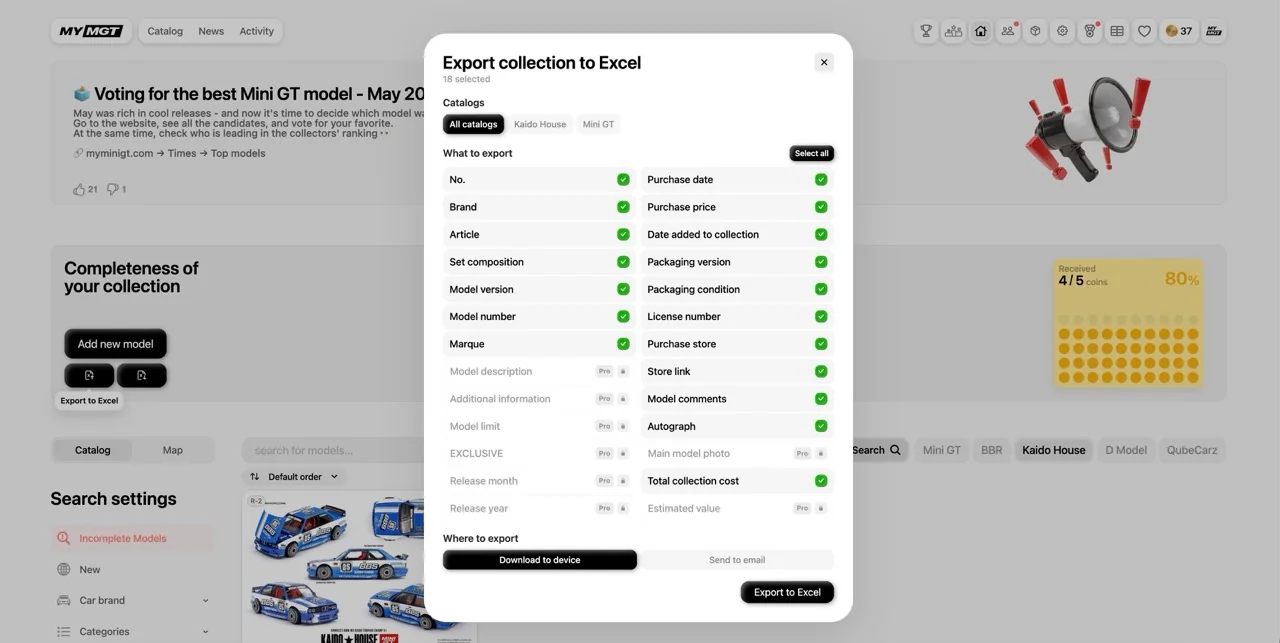Open the blue BMW Kaido House model thumbnail
1280x643 pixels.
pyautogui.click(x=340, y=567)
